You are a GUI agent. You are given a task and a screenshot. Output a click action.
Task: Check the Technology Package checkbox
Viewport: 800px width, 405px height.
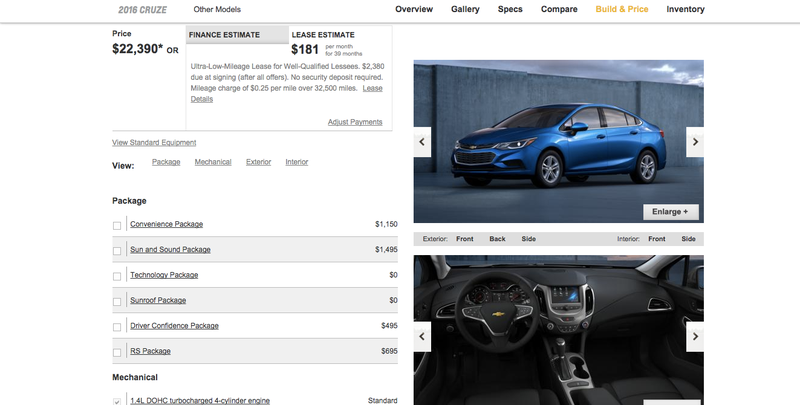coord(117,276)
